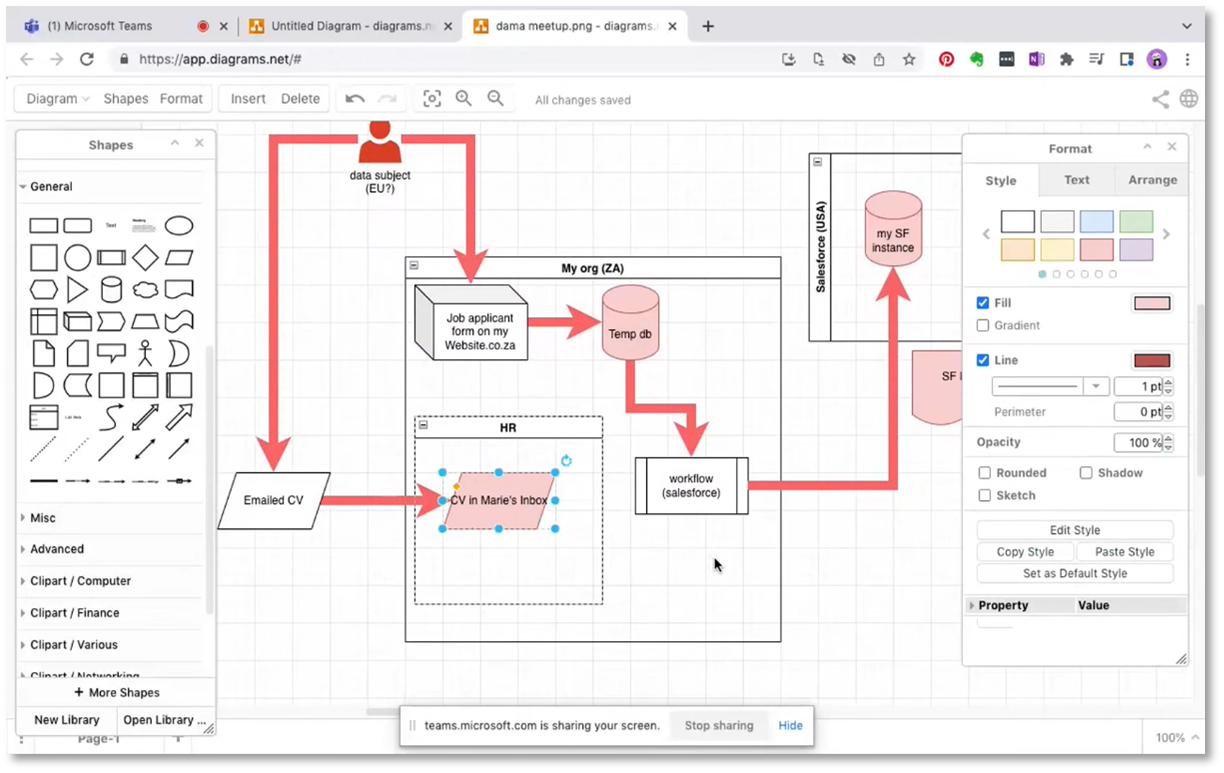Click Set as Default Style
1224x773 pixels.
(1075, 573)
